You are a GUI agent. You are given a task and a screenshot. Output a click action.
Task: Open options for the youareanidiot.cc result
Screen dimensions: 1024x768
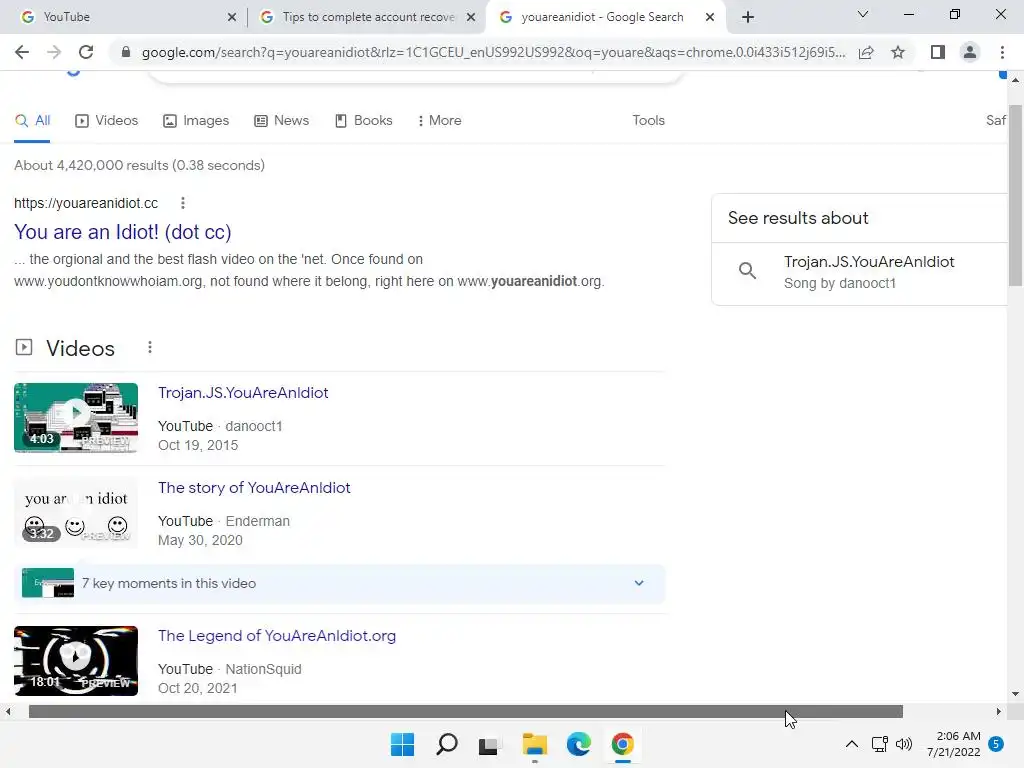(x=183, y=203)
